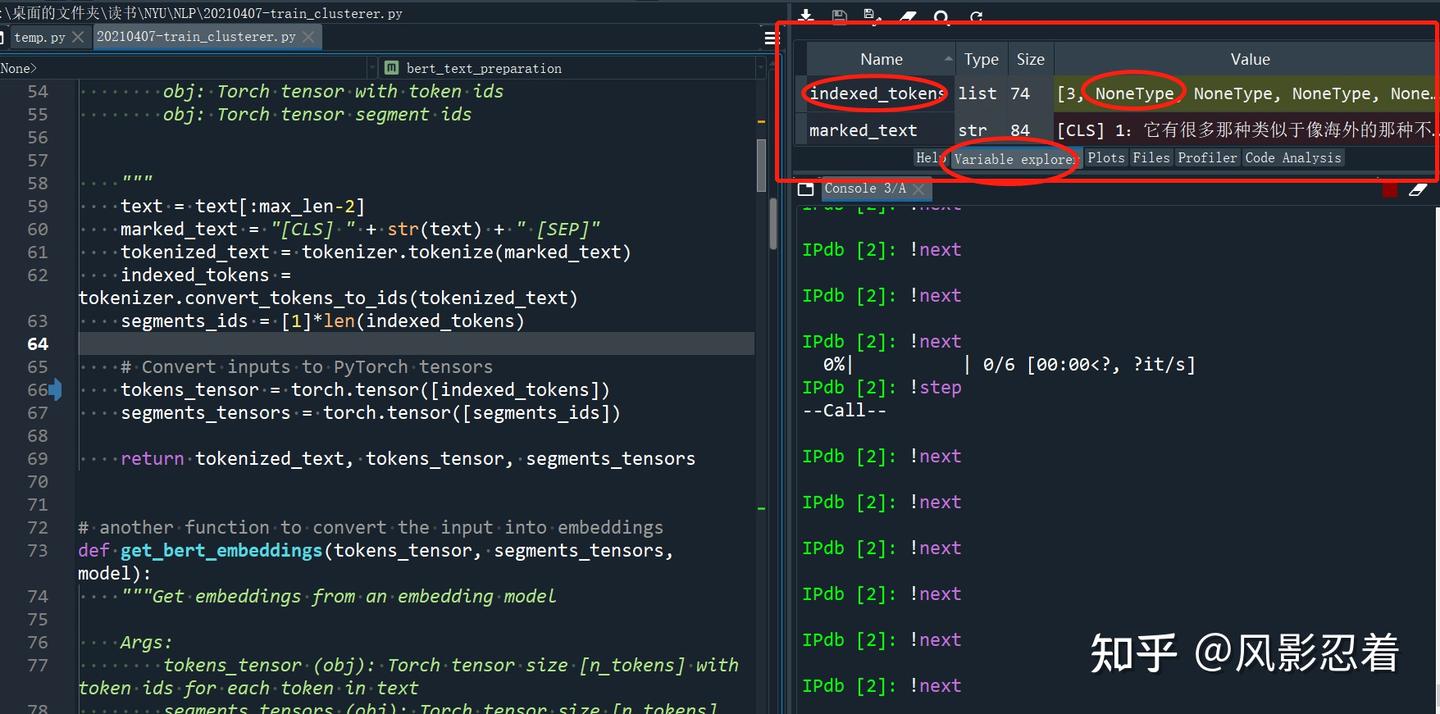Open the None> breadcrumb selector
1440x714 pixels.
click(20, 68)
